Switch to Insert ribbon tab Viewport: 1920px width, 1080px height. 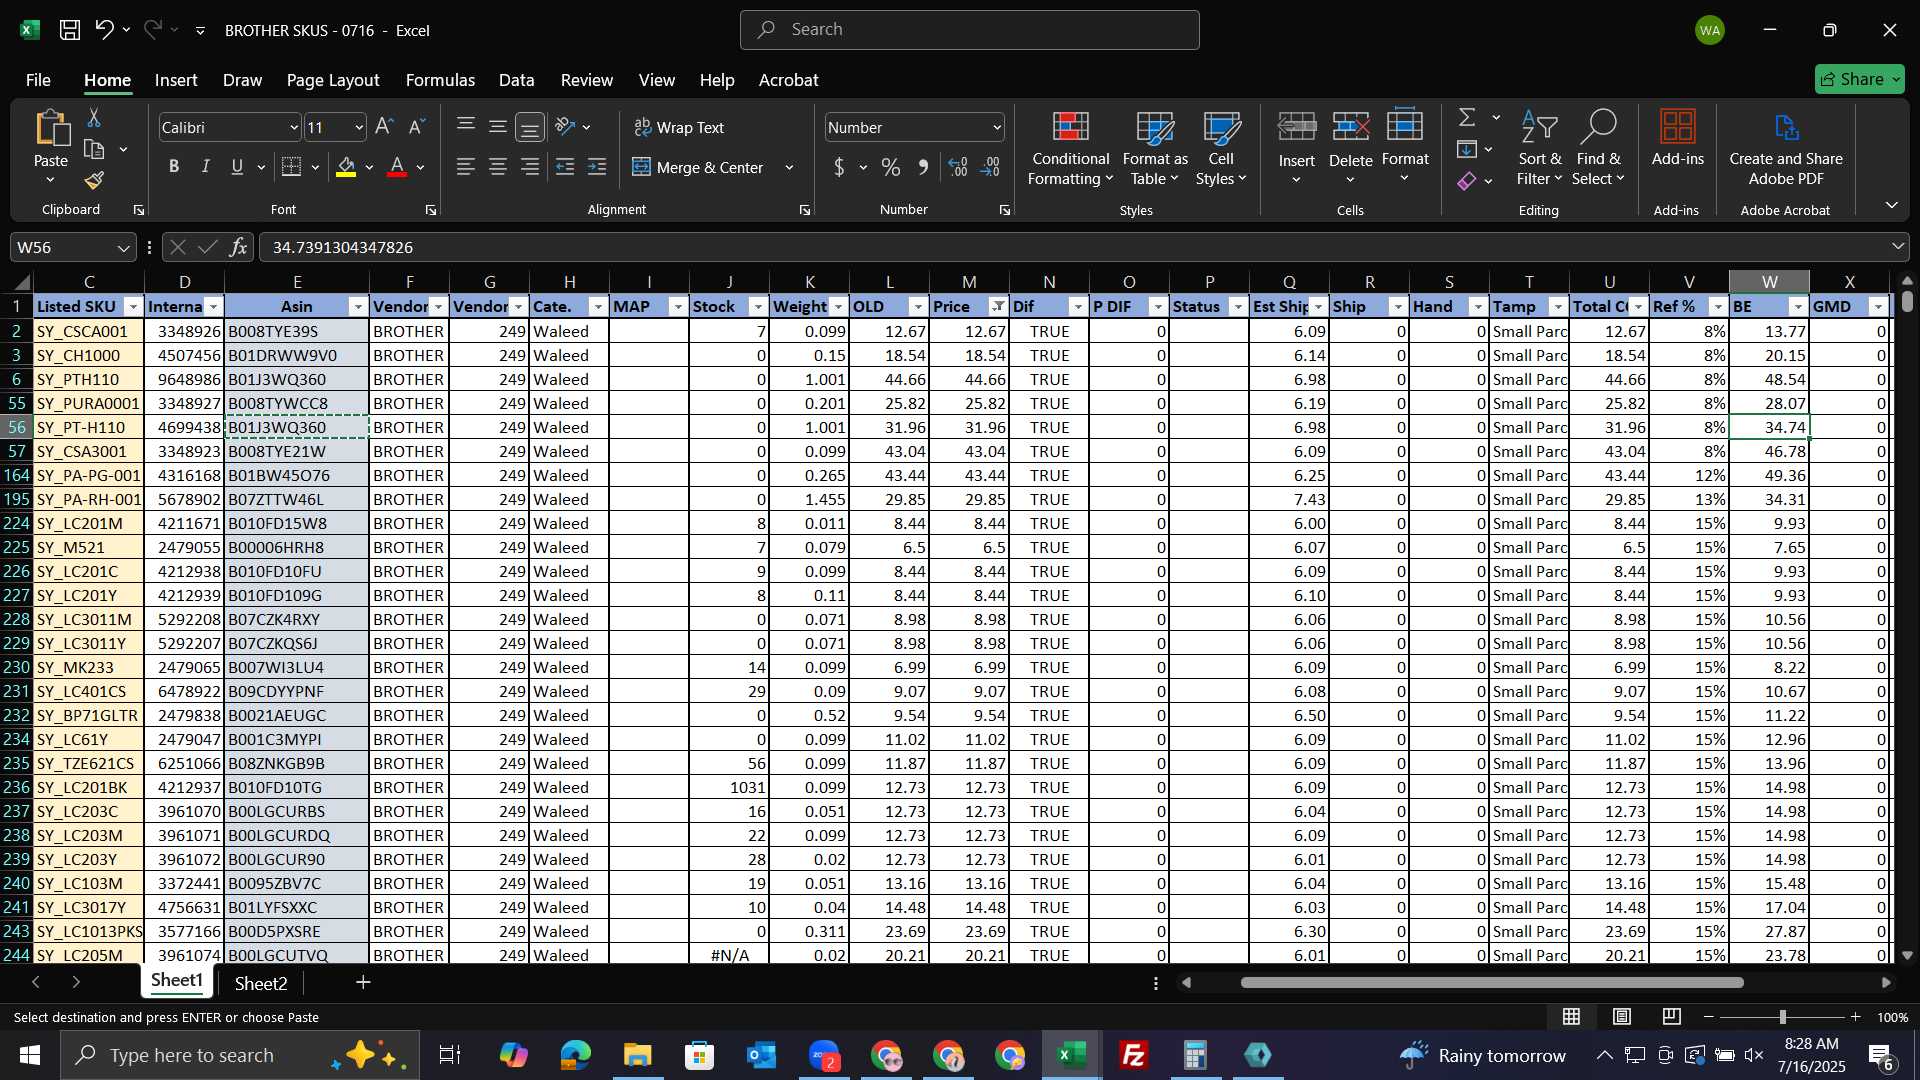pos(176,80)
